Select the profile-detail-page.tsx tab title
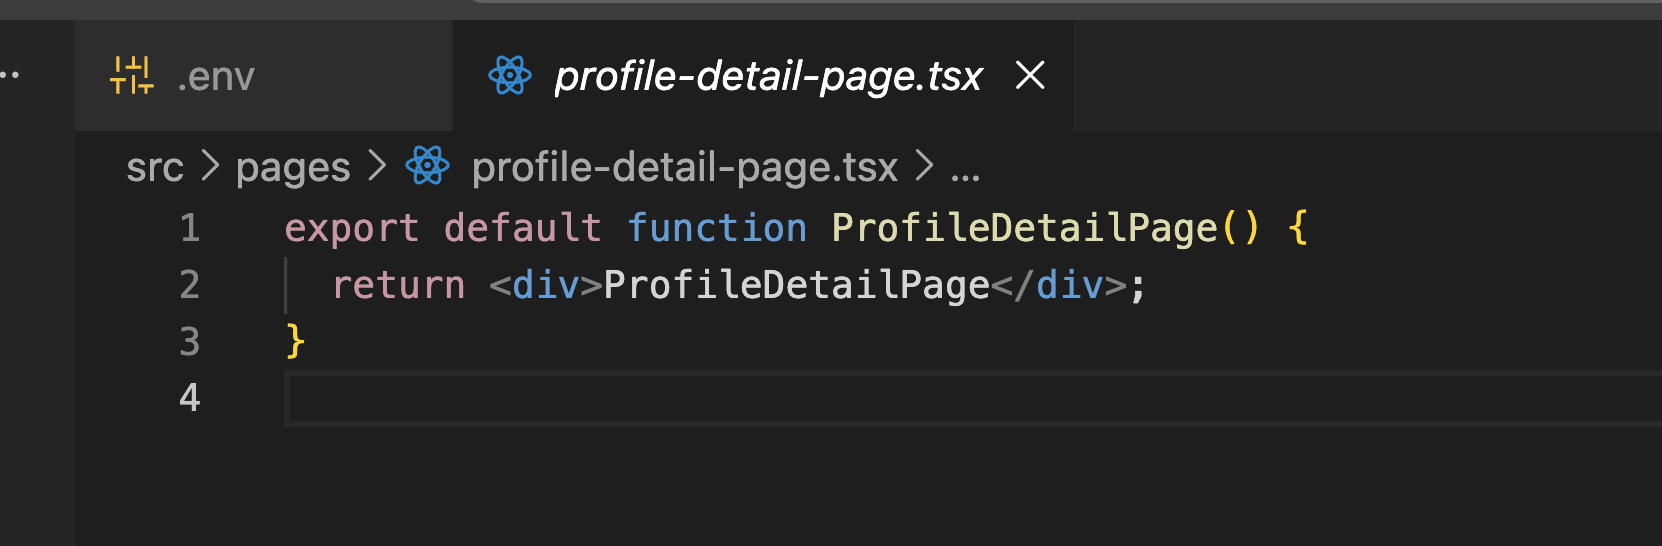The height and width of the screenshot is (546, 1662). tap(768, 77)
